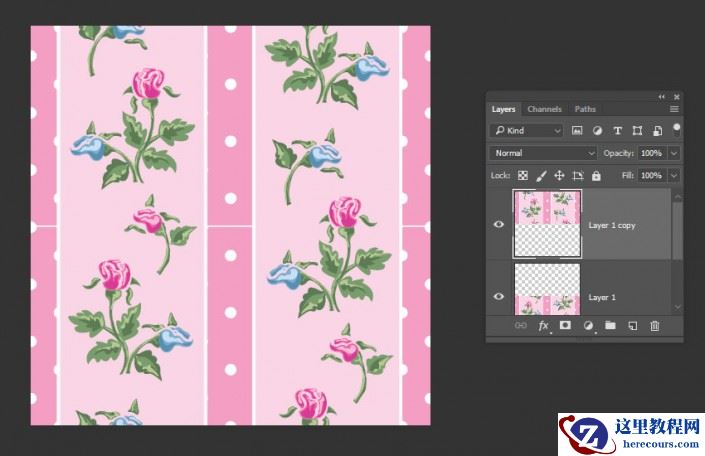Filter for shape layers
Image resolution: width=705 pixels, height=456 pixels.
pos(637,130)
